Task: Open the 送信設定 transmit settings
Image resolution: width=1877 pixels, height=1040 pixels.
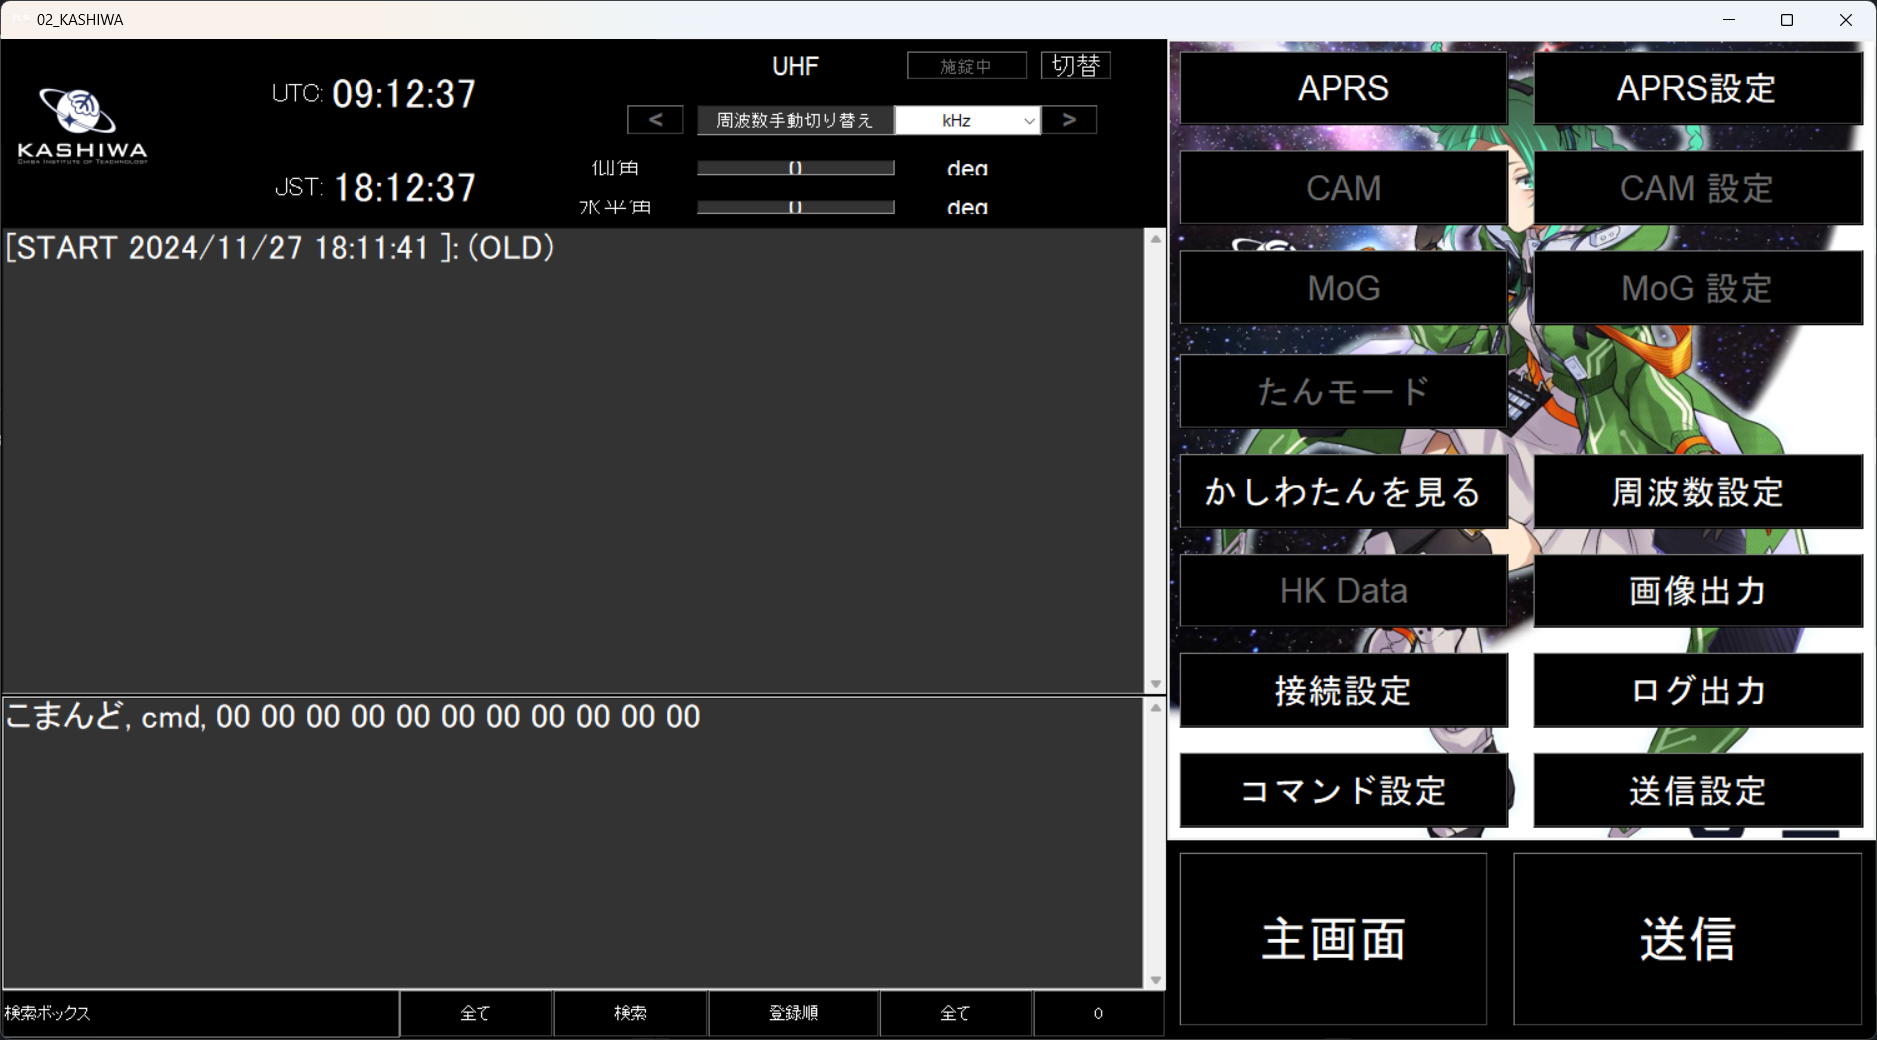Action: 1696,790
